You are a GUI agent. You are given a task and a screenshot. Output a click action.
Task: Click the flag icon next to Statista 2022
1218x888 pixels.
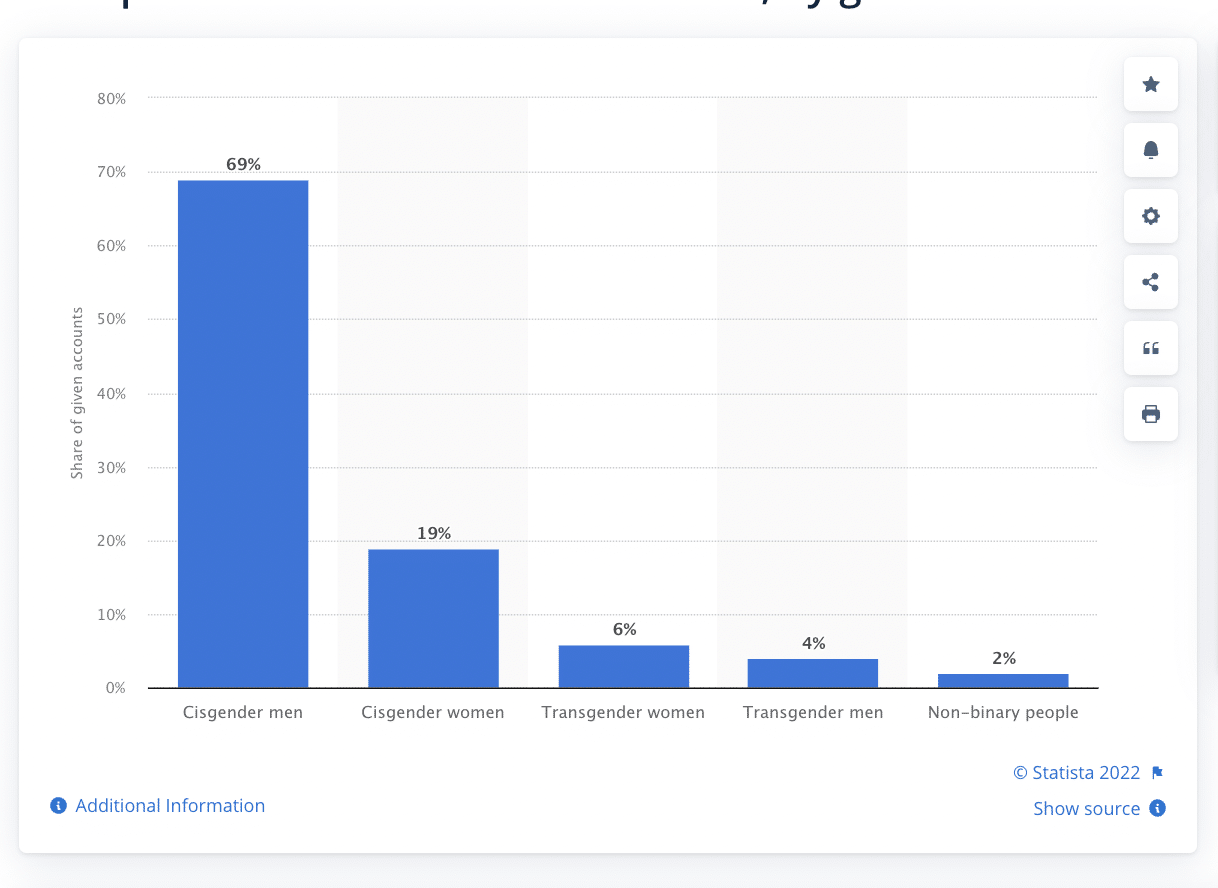pos(1158,773)
